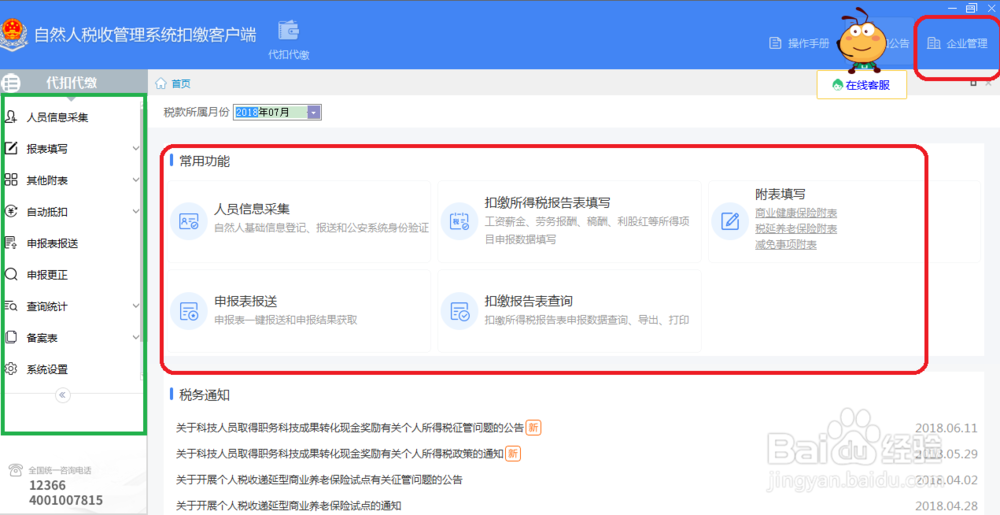The image size is (1000, 515).
Task: Click the 新 badge on the first notice
Action: [x=533, y=428]
